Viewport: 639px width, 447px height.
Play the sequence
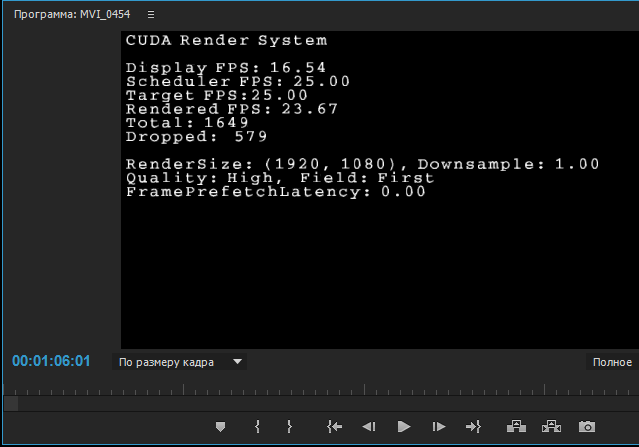coord(404,427)
